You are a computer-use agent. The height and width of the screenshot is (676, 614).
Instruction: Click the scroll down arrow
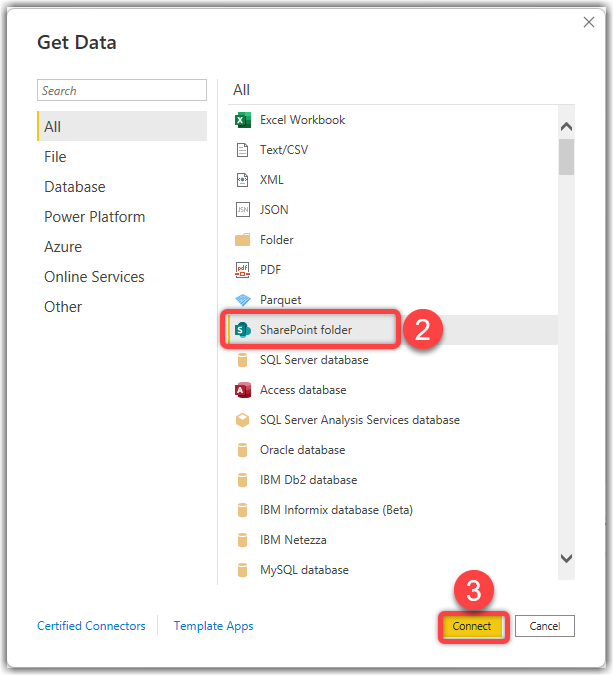(x=567, y=558)
